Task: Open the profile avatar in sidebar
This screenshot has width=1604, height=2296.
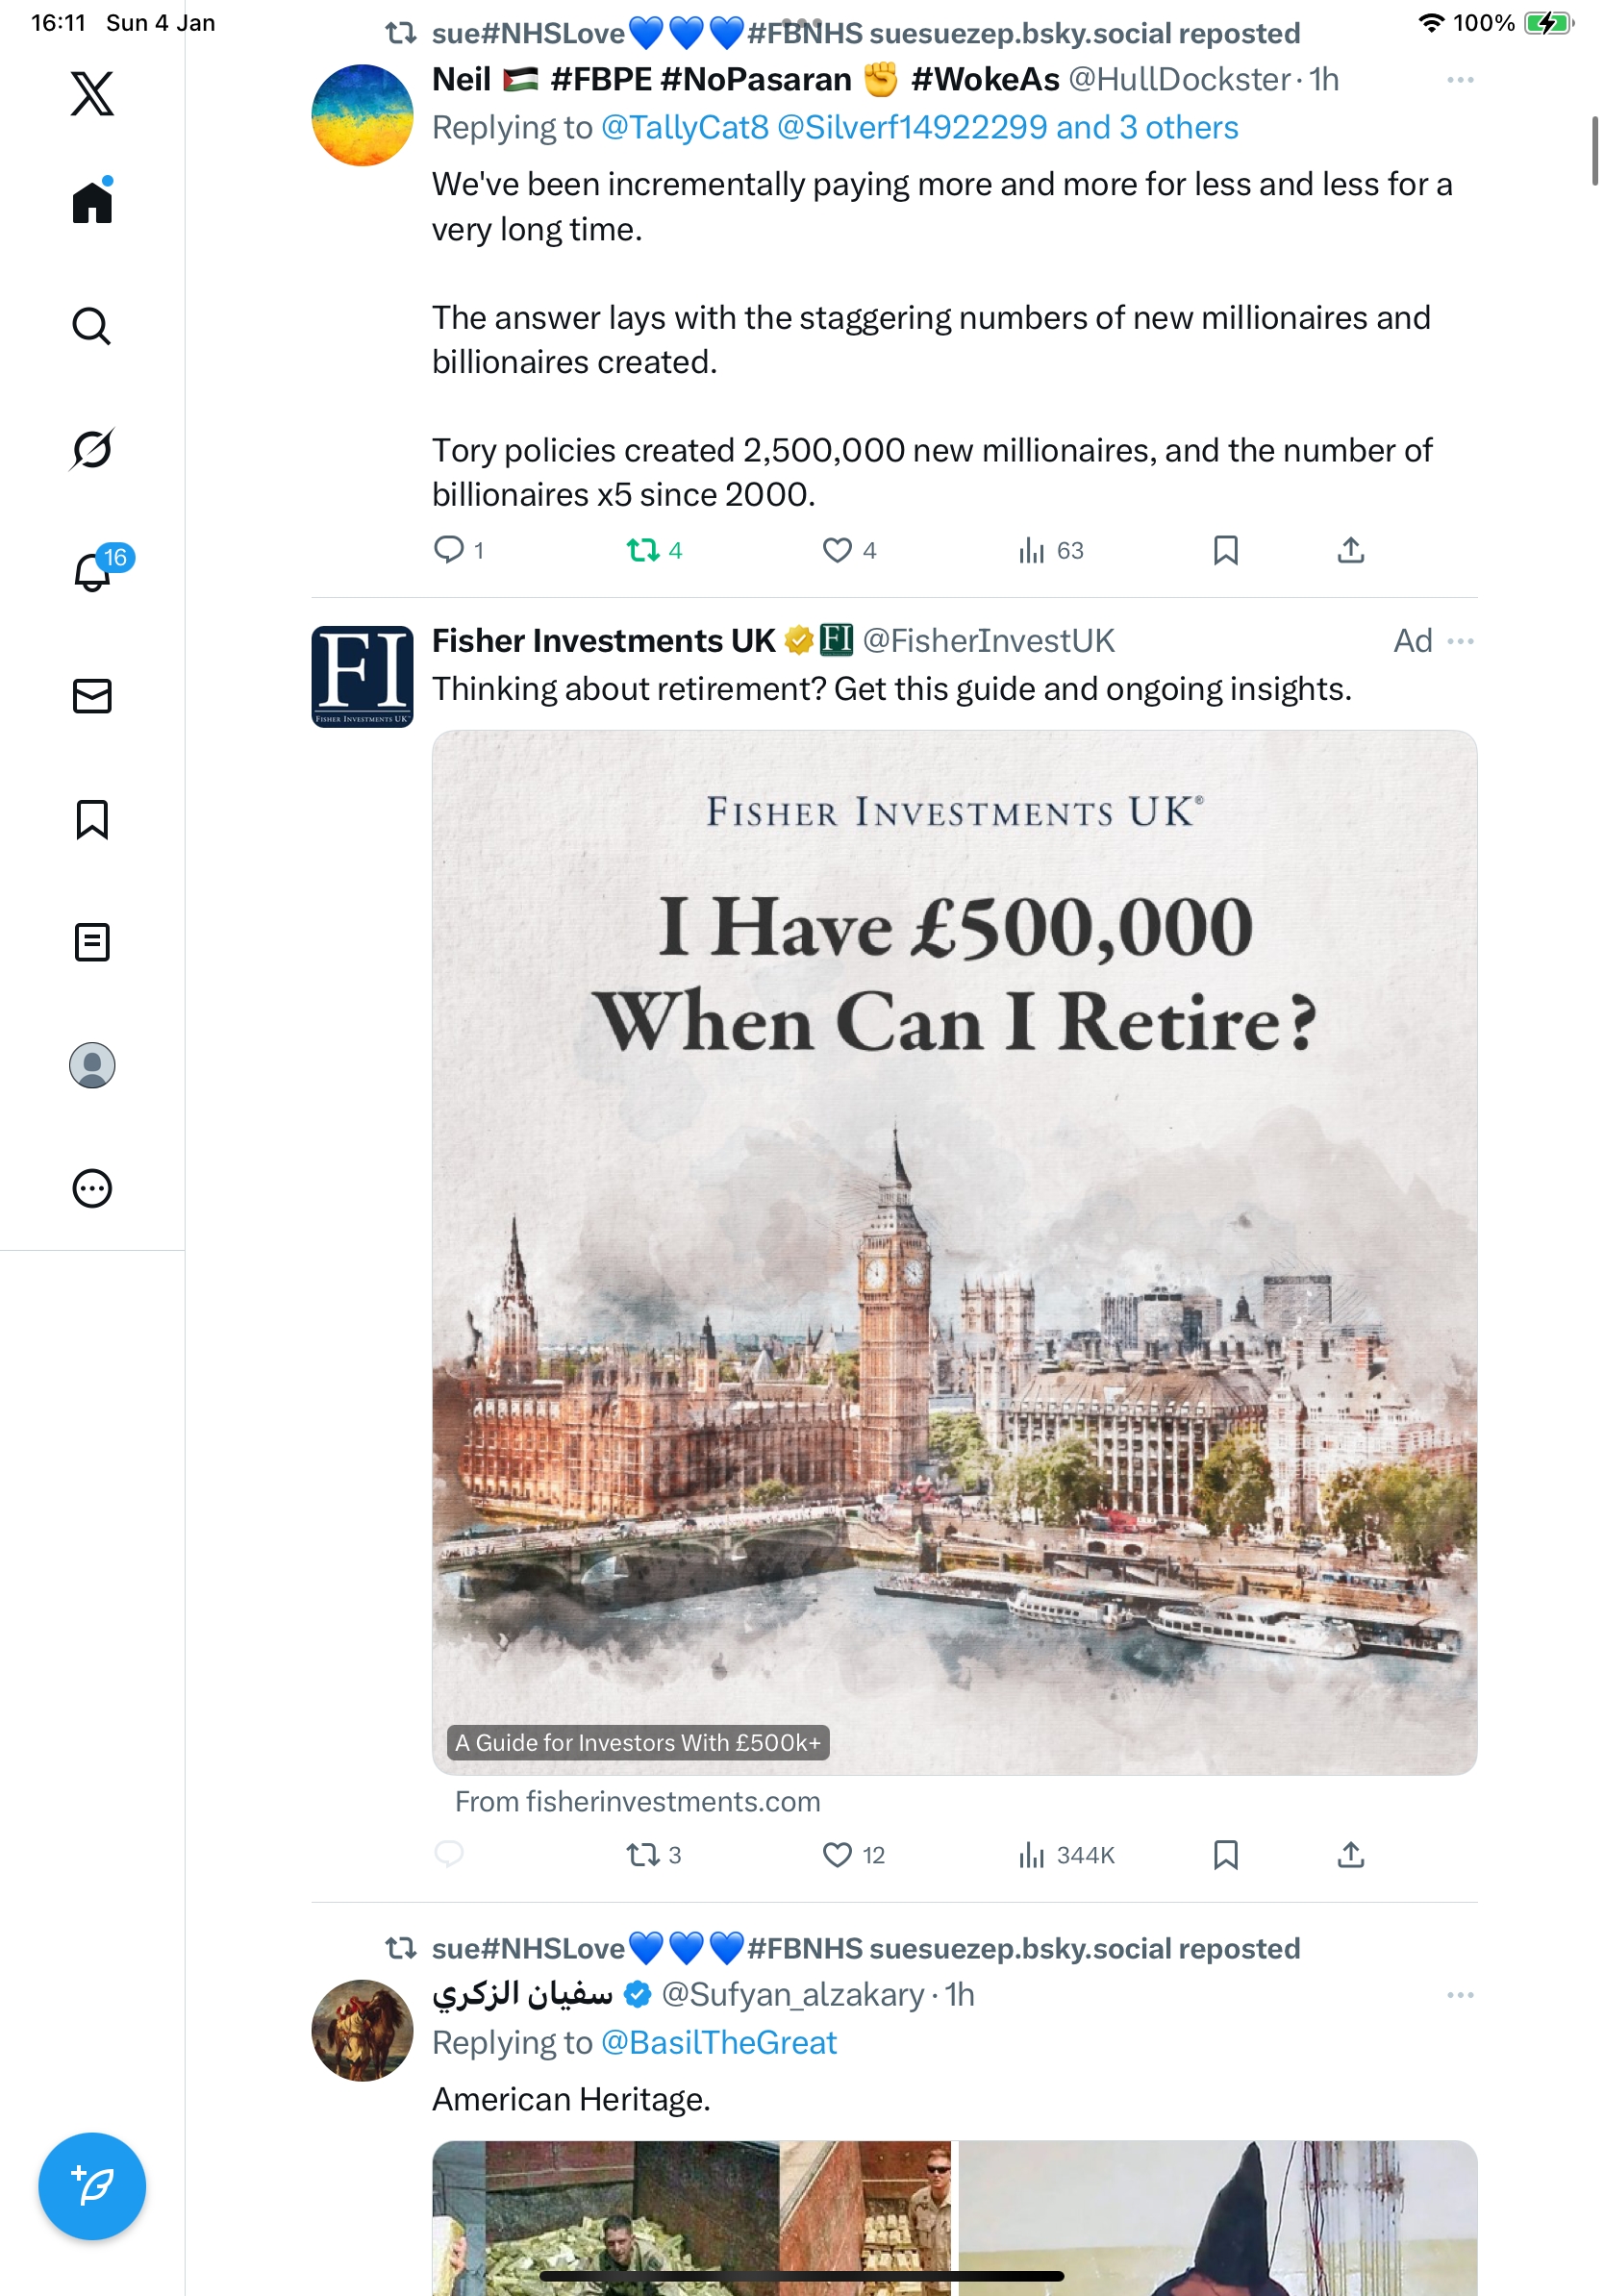Action: tap(92, 1065)
